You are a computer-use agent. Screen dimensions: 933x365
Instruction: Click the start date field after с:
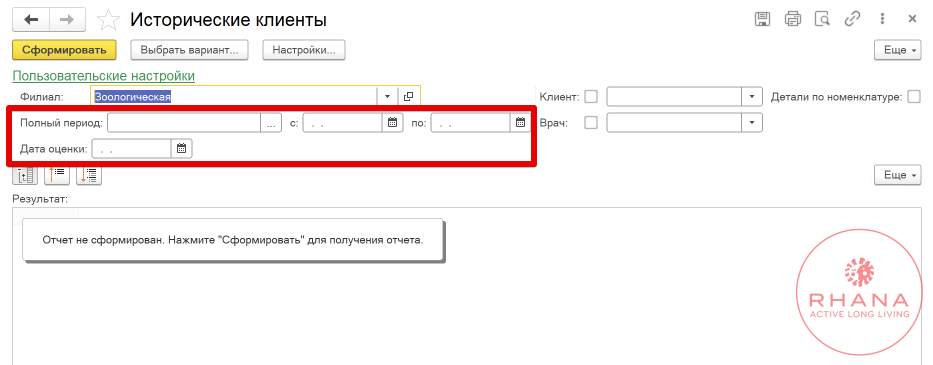pos(342,123)
